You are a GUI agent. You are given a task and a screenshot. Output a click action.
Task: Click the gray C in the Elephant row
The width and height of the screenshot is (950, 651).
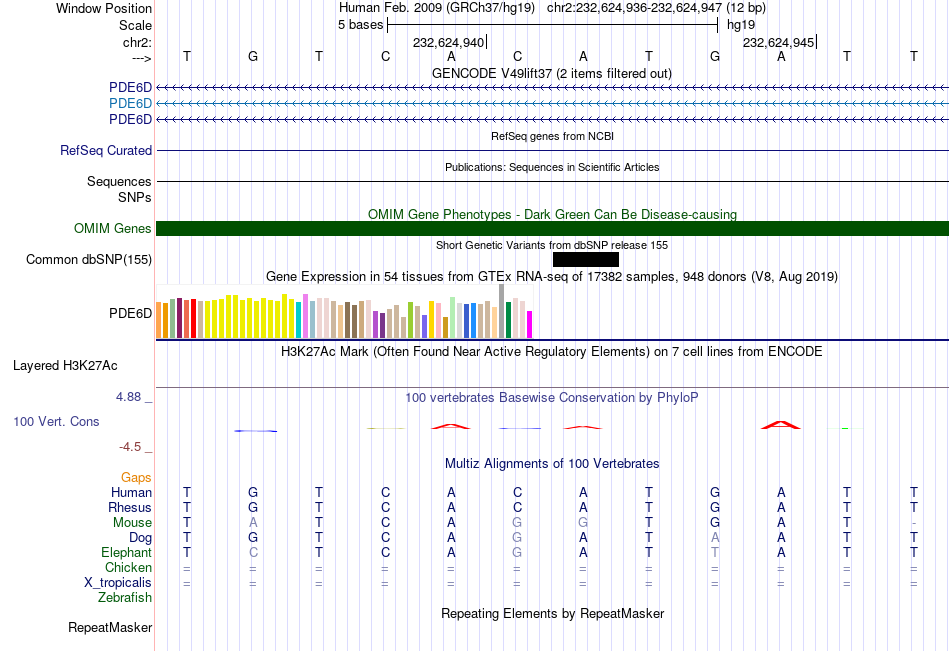(x=253, y=552)
